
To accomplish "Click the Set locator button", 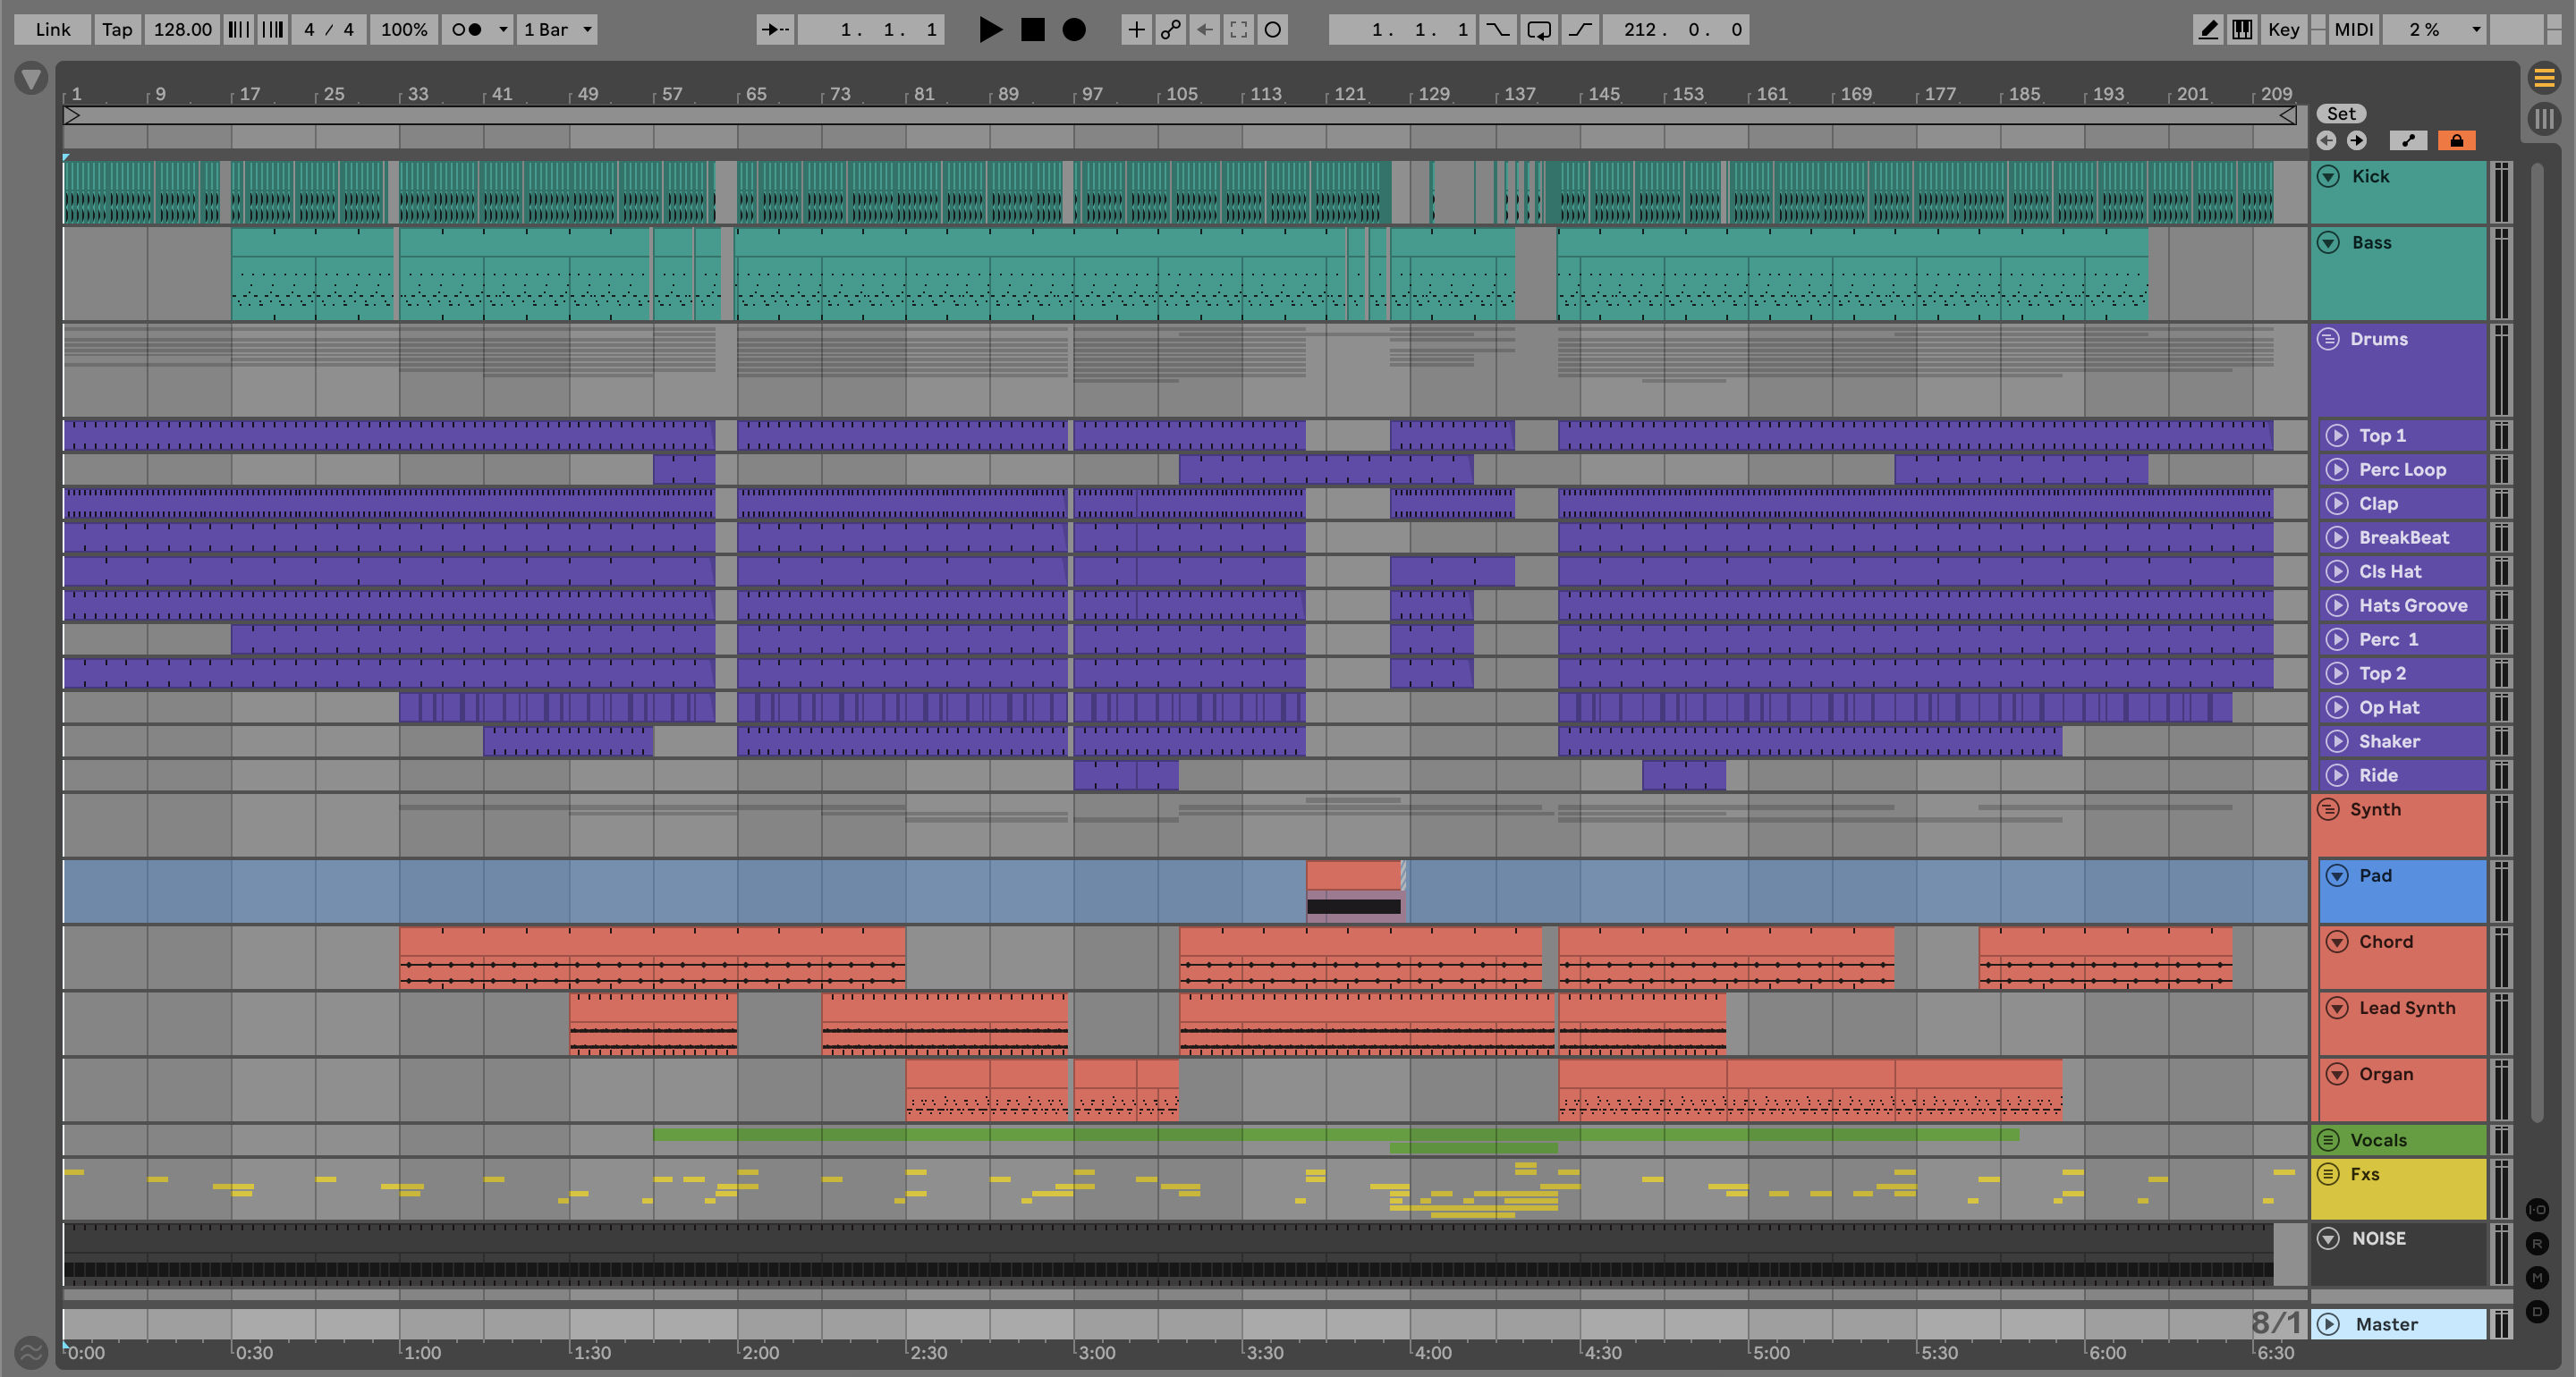I will tap(2340, 113).
